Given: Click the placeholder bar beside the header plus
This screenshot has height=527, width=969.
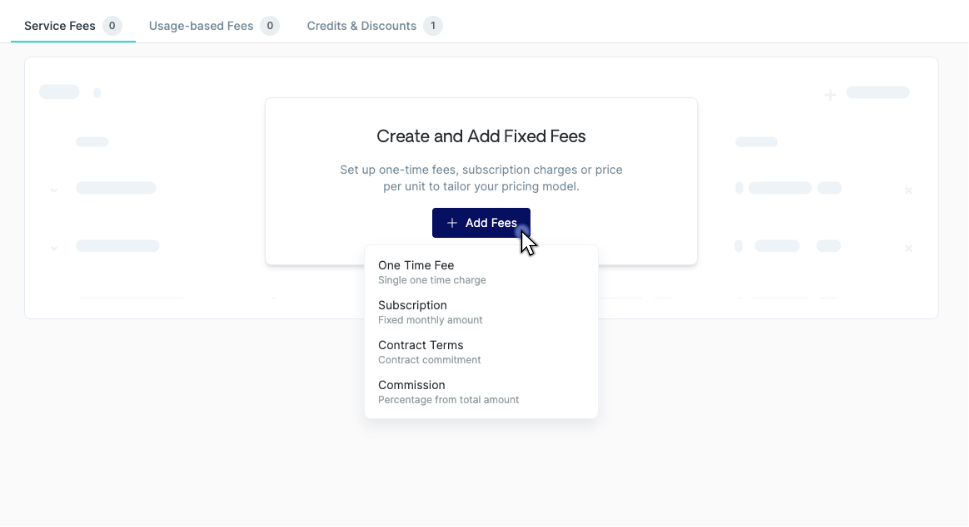Looking at the screenshot, I should (x=877, y=93).
